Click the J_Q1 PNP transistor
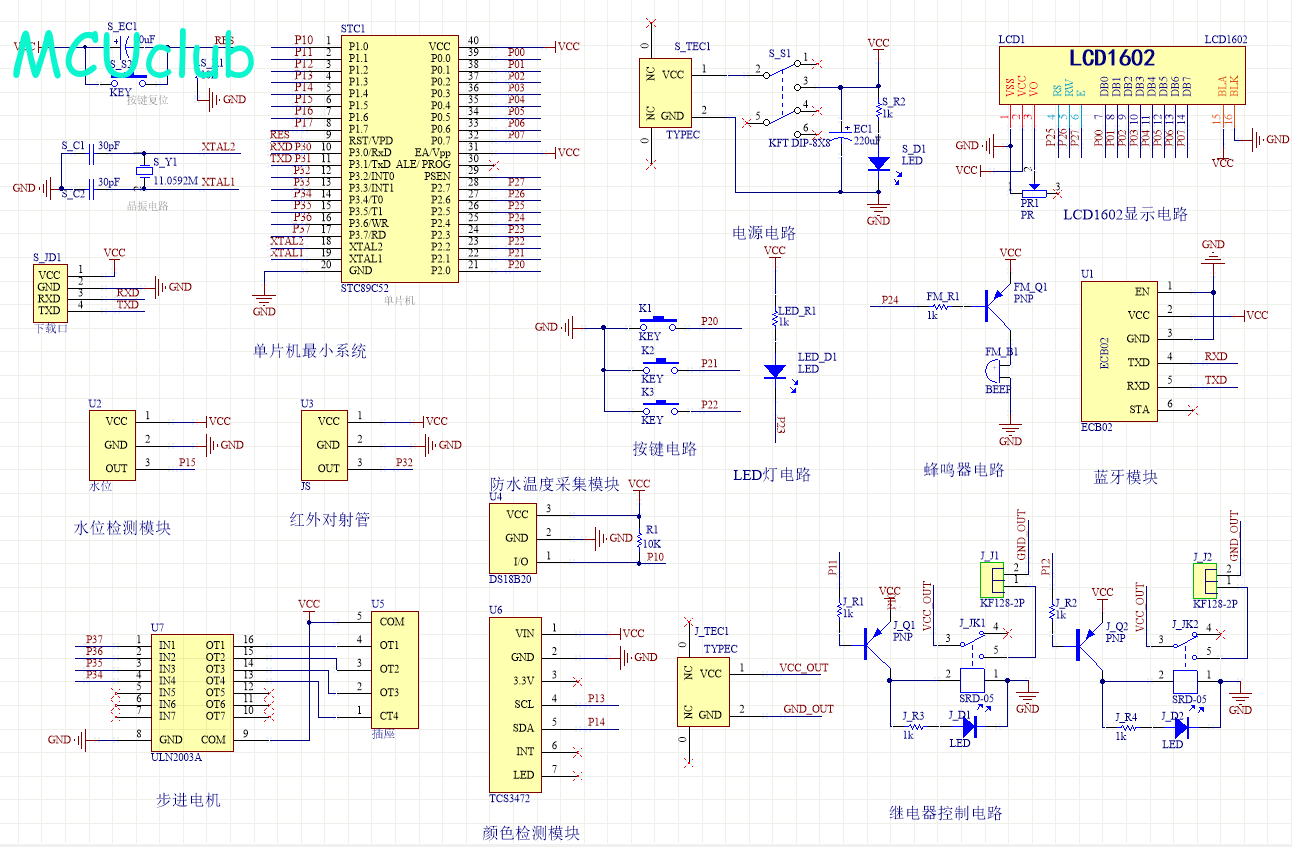This screenshot has width=1292, height=847. [876, 640]
